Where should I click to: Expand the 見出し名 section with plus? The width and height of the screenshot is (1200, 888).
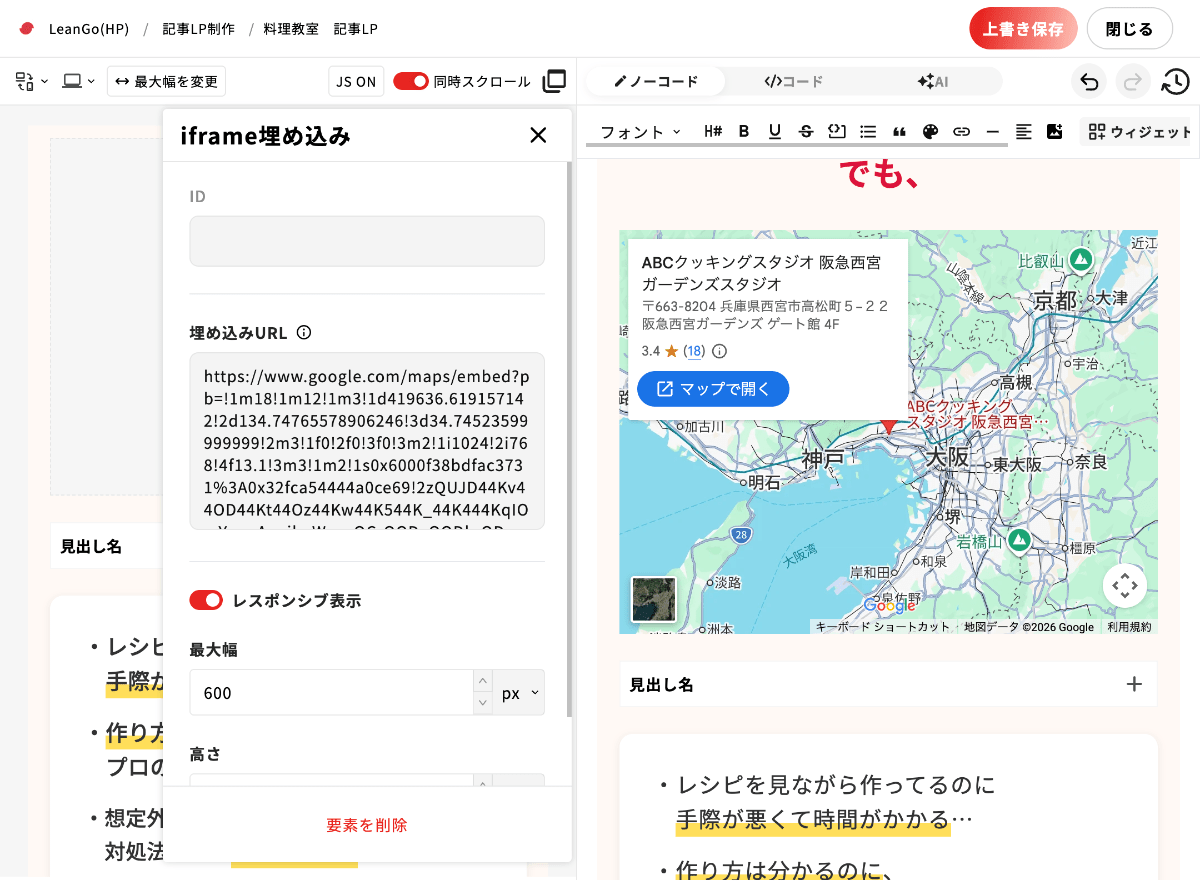[1134, 685]
